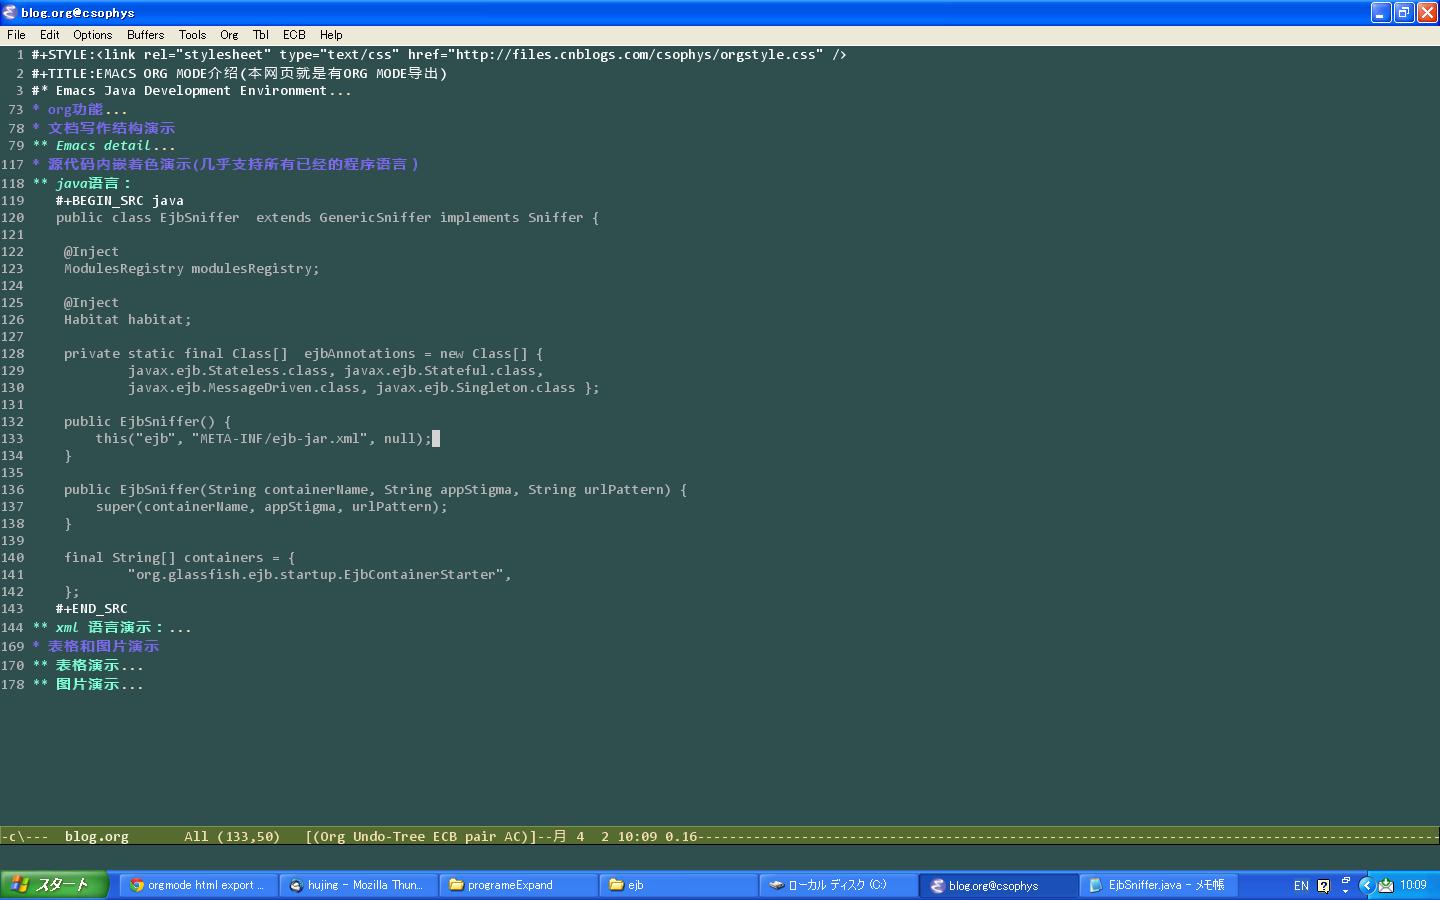
Task: Click the help icon in the language bar
Action: click(1324, 886)
